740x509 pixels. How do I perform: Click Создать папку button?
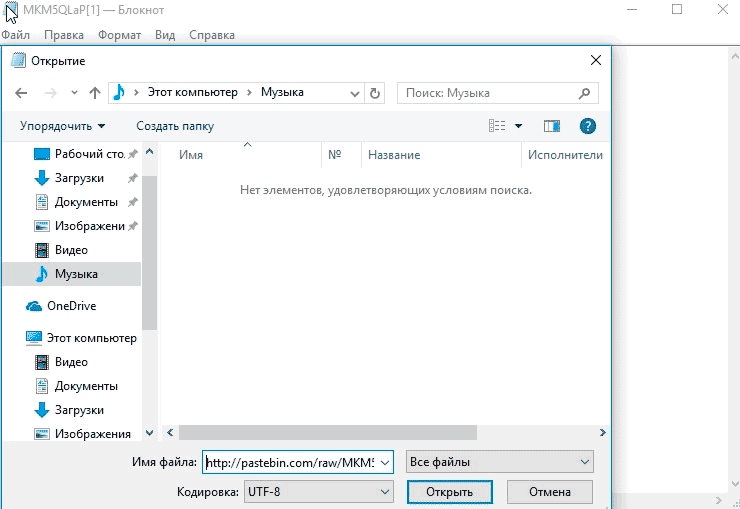point(175,126)
